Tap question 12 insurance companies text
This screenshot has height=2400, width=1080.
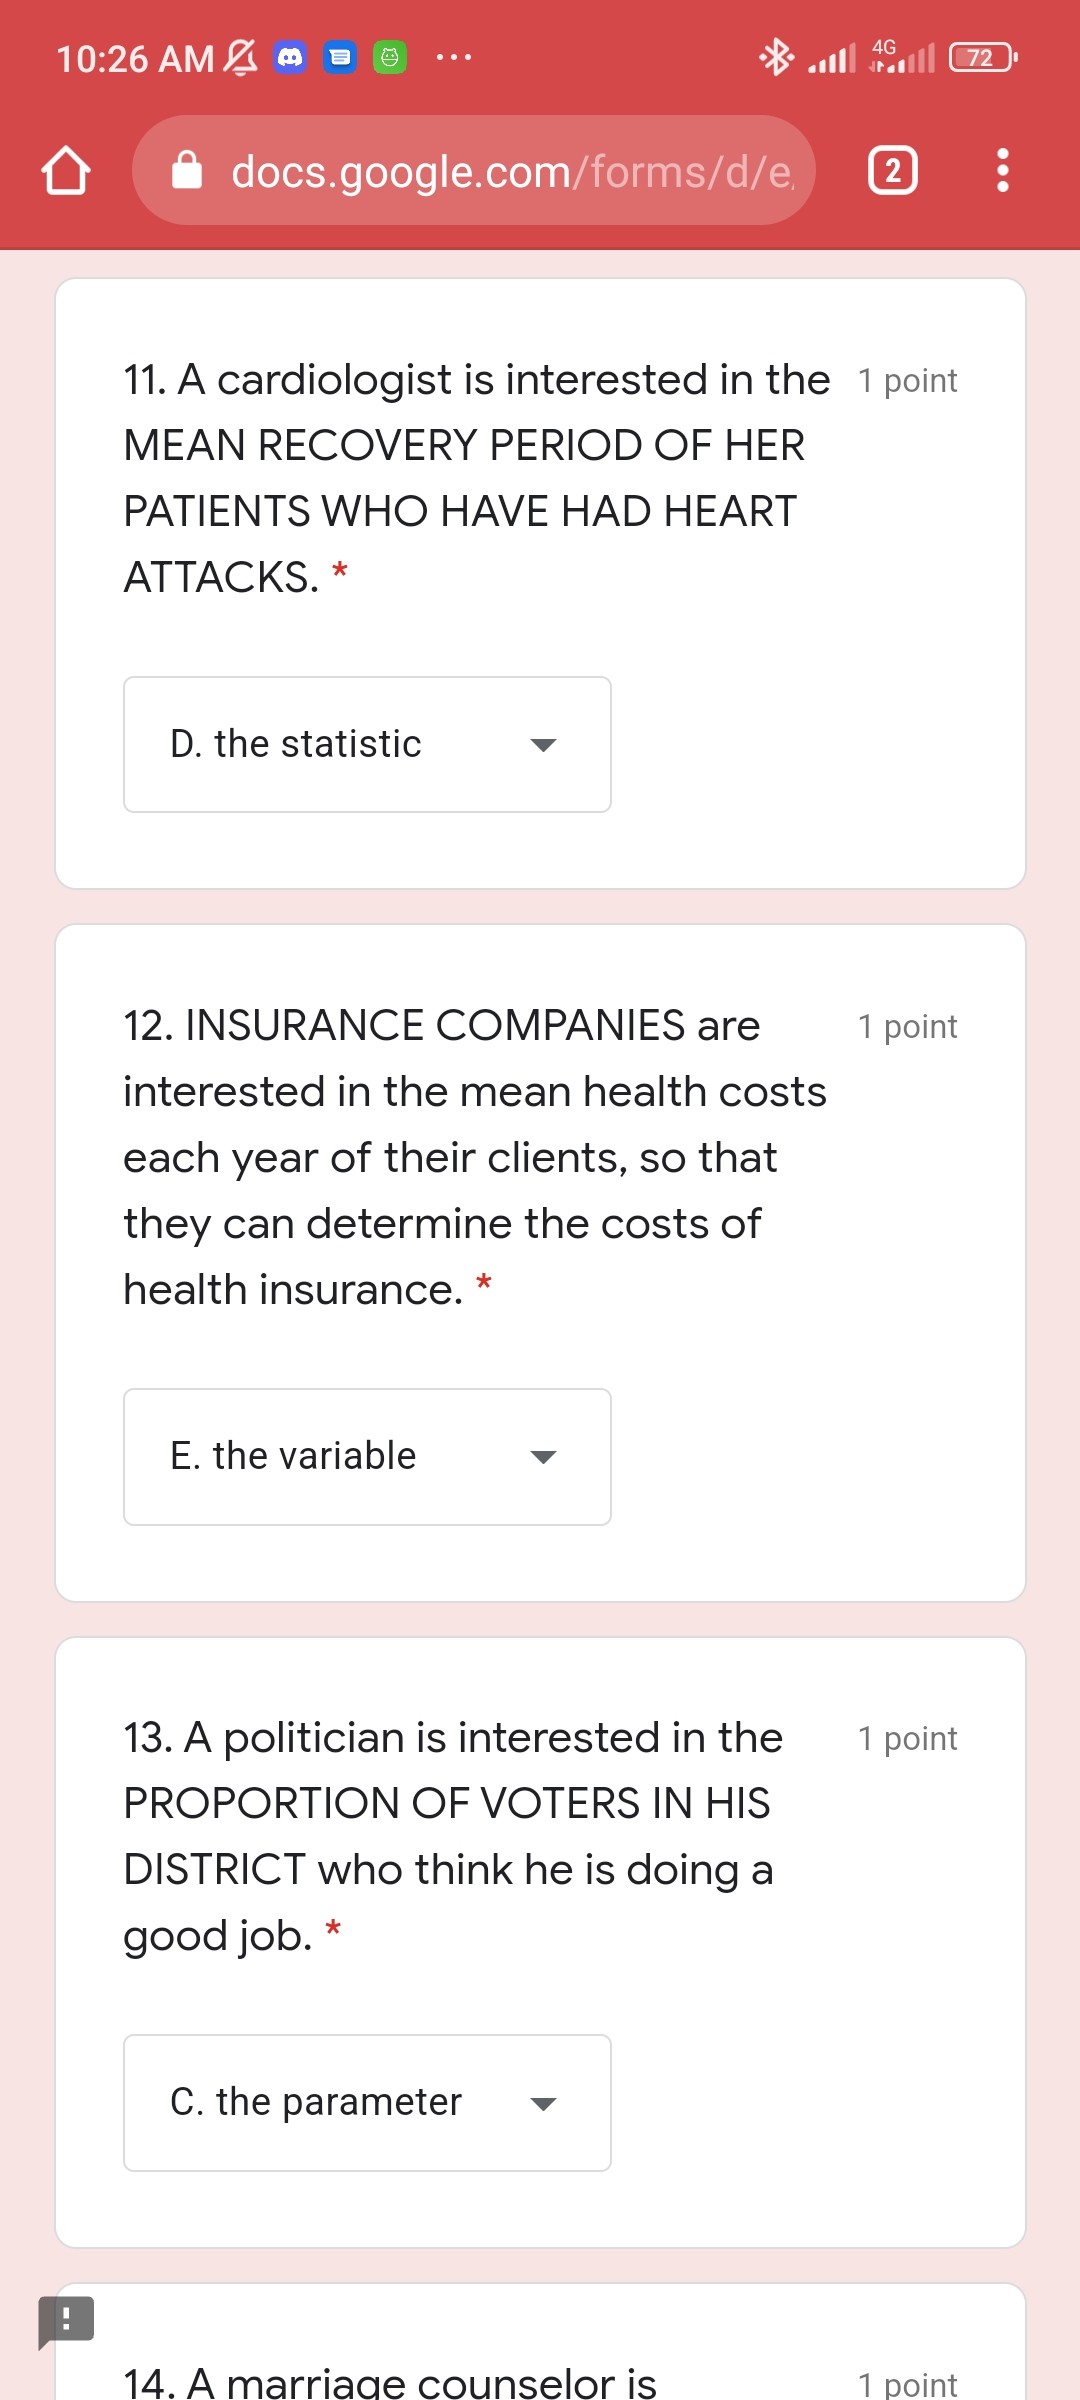click(474, 1157)
